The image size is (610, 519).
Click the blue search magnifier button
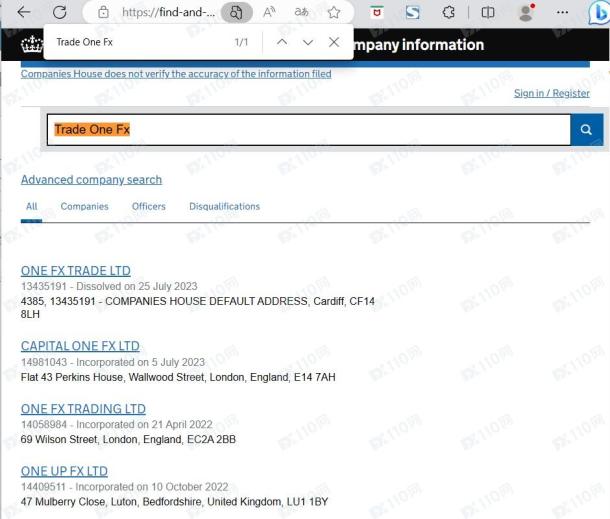click(x=587, y=130)
